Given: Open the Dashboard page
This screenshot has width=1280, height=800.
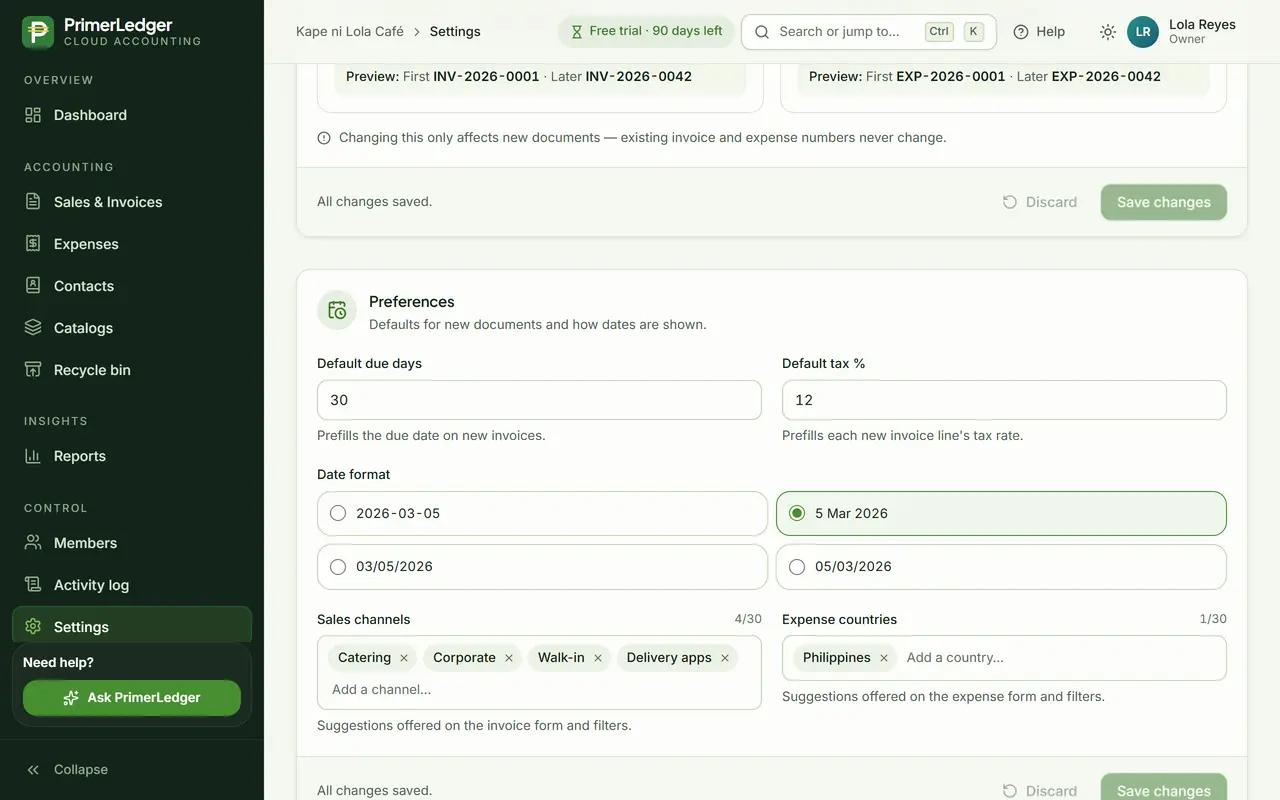Looking at the screenshot, I should coord(132,115).
